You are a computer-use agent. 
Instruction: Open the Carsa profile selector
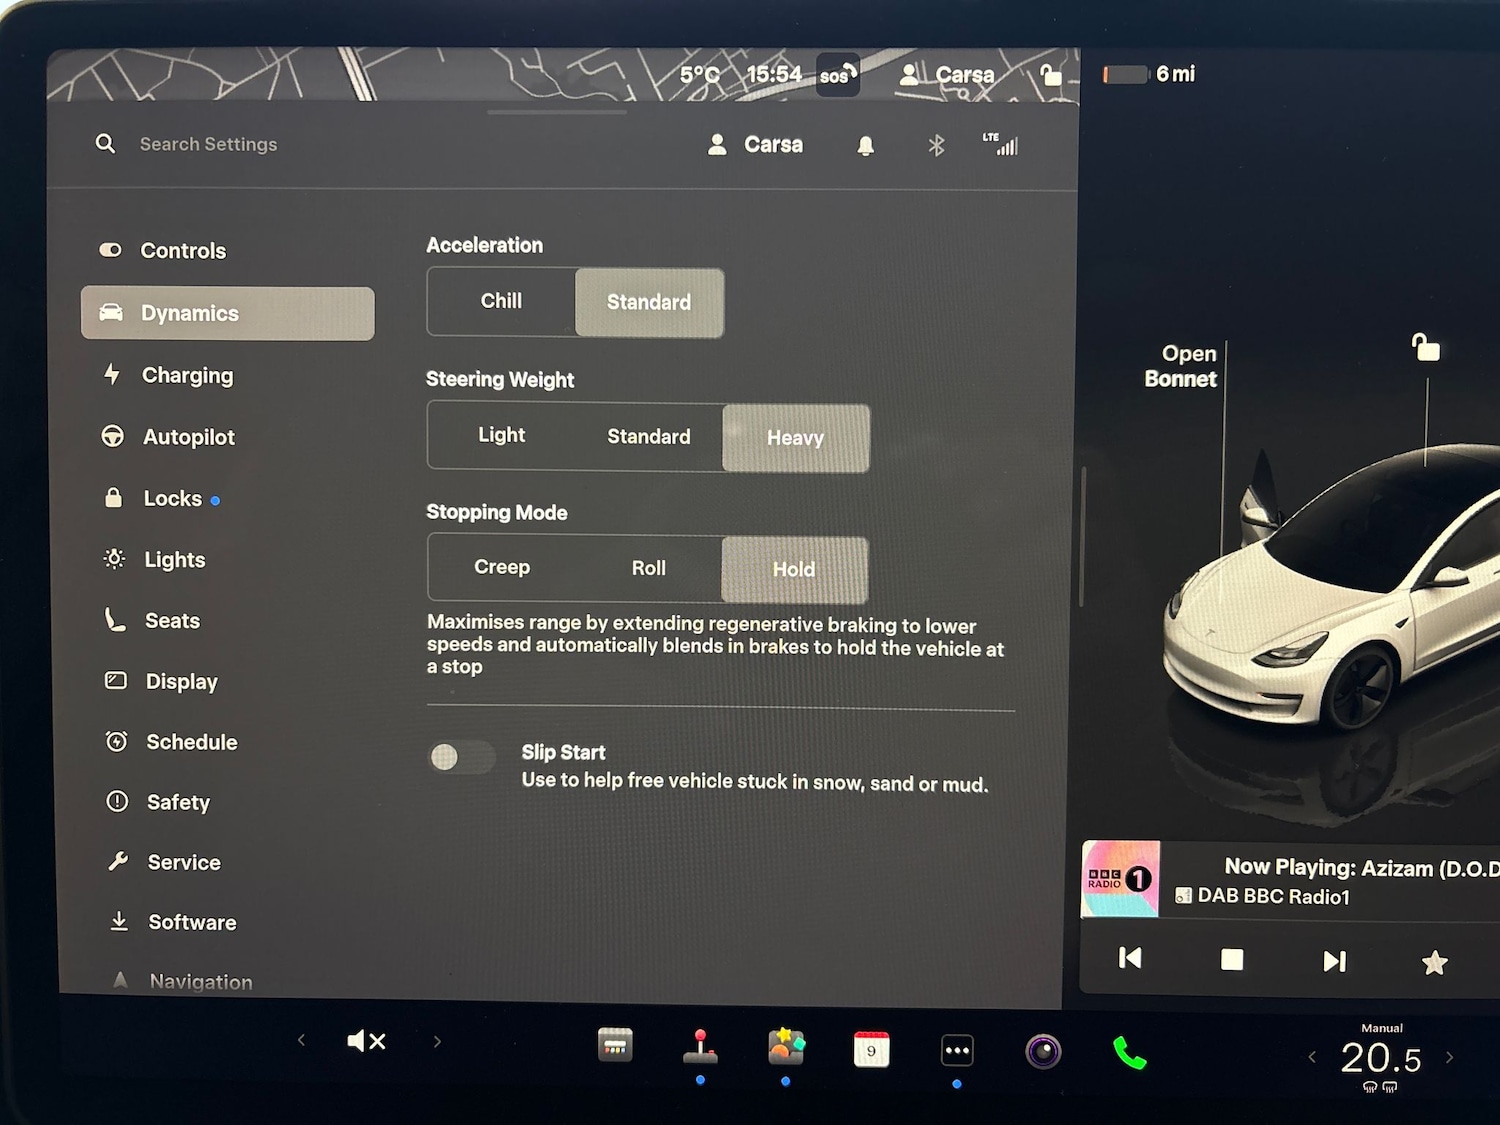pos(756,144)
